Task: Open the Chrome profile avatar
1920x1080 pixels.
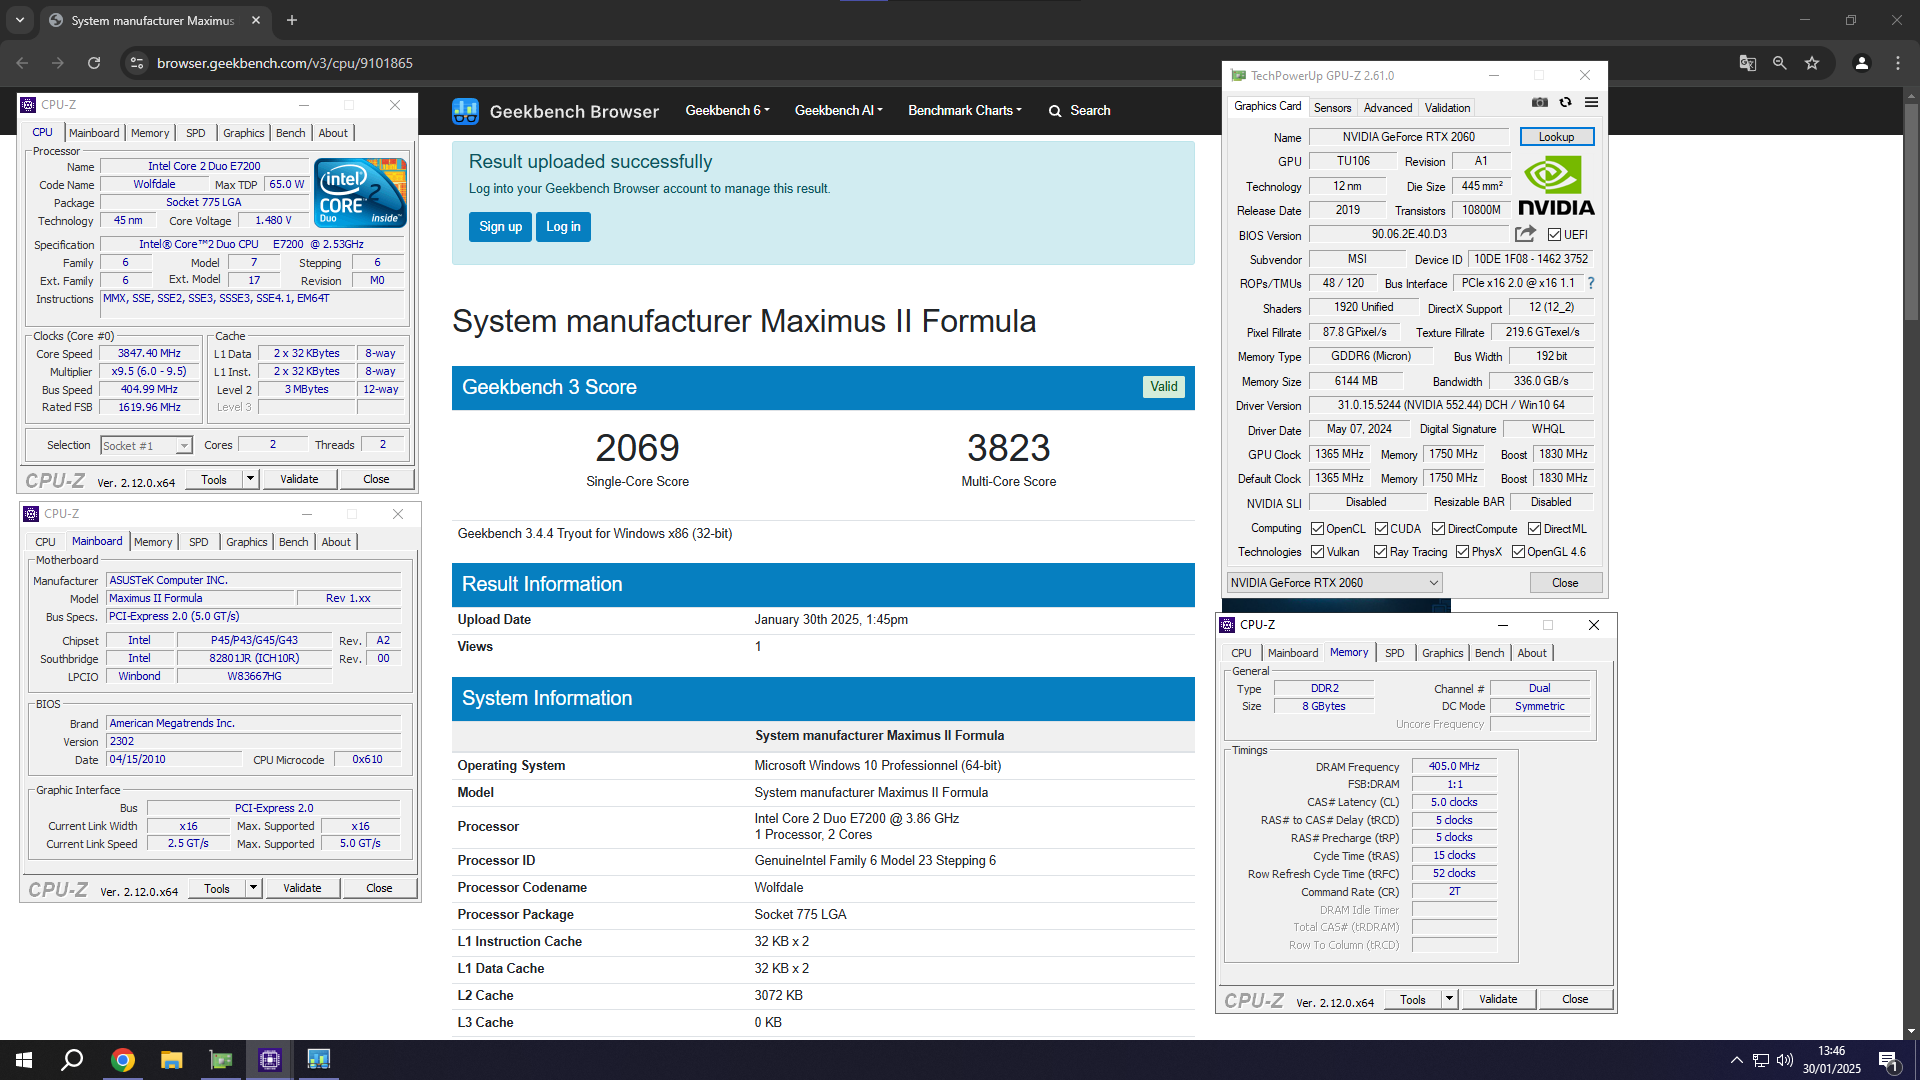Action: tap(1861, 63)
